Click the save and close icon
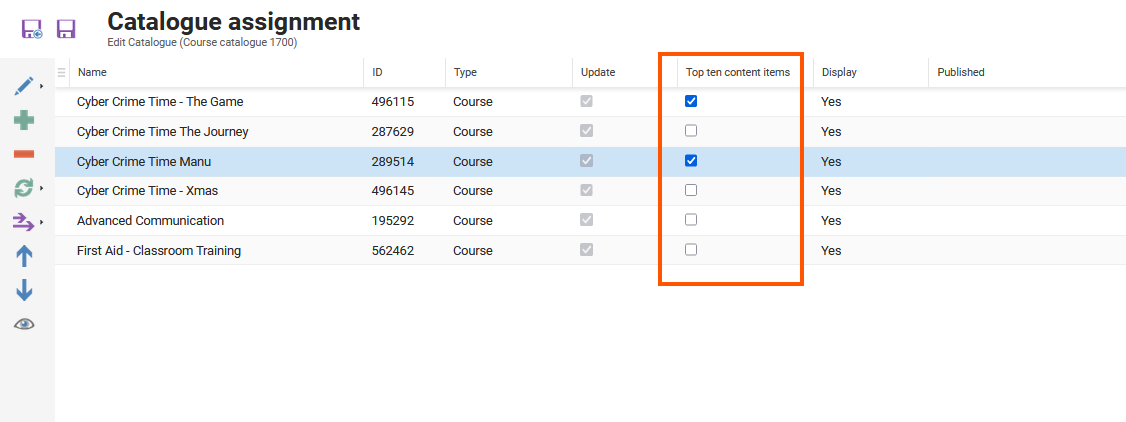The height and width of the screenshot is (422, 1126). [x=32, y=28]
